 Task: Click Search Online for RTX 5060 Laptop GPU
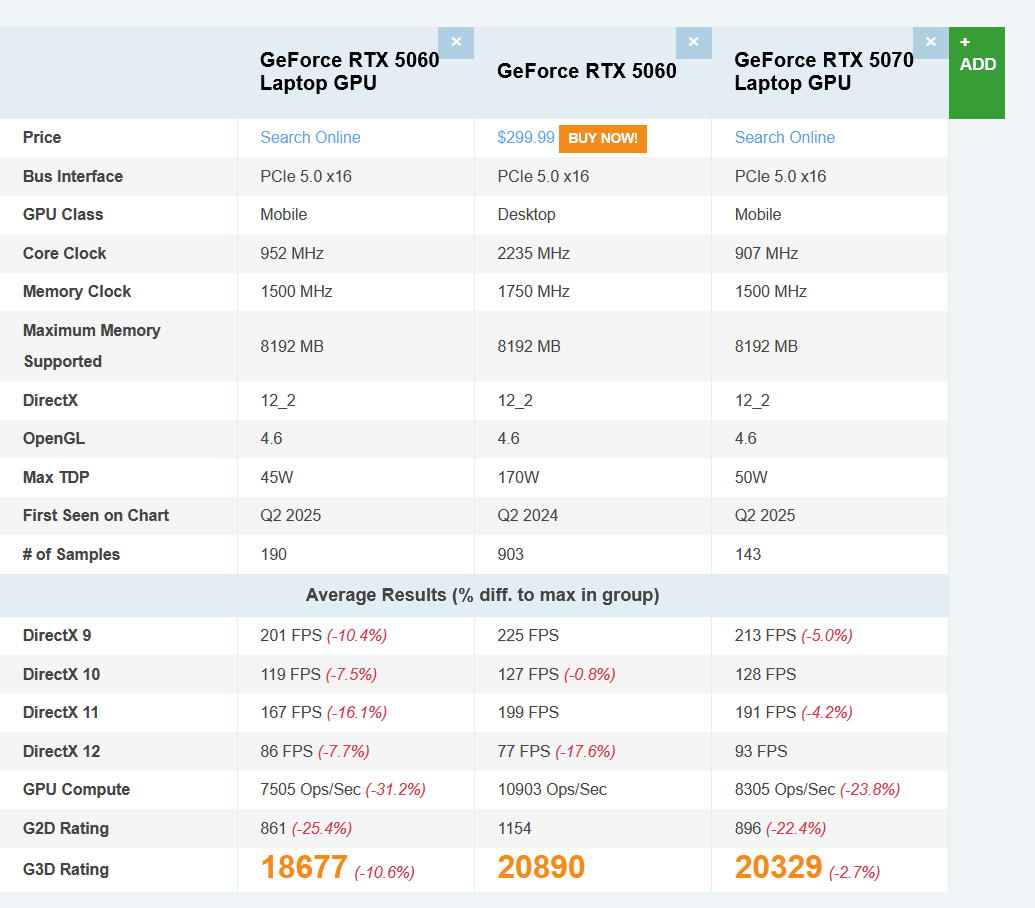click(310, 138)
